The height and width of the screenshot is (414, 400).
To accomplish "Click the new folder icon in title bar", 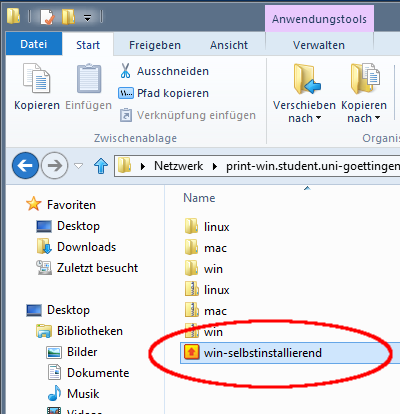I will (x=68, y=17).
